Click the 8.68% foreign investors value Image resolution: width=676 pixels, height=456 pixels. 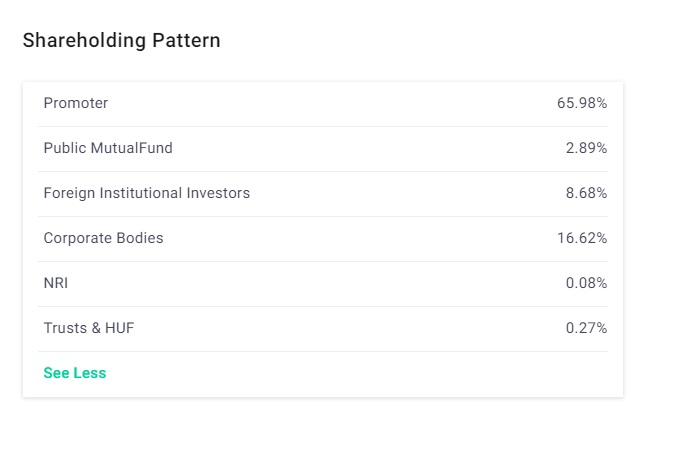click(x=586, y=193)
